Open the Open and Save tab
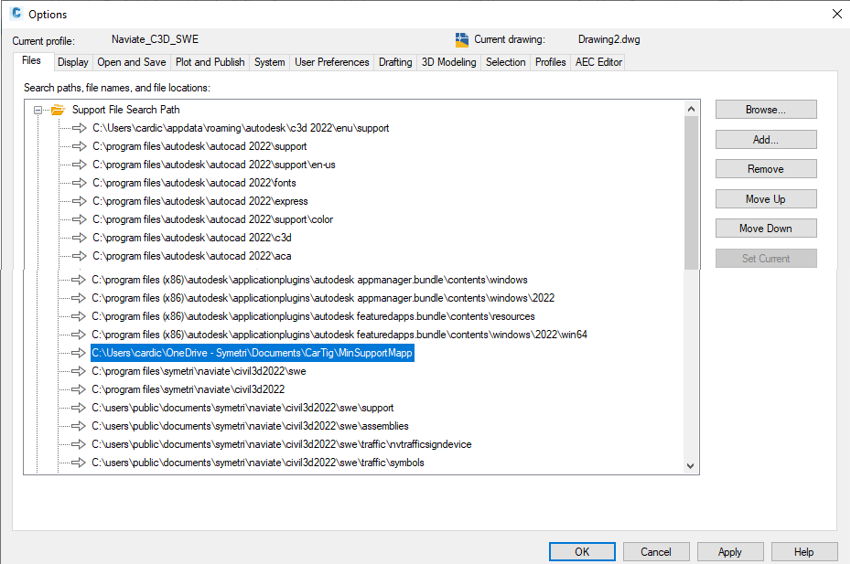 [132, 62]
